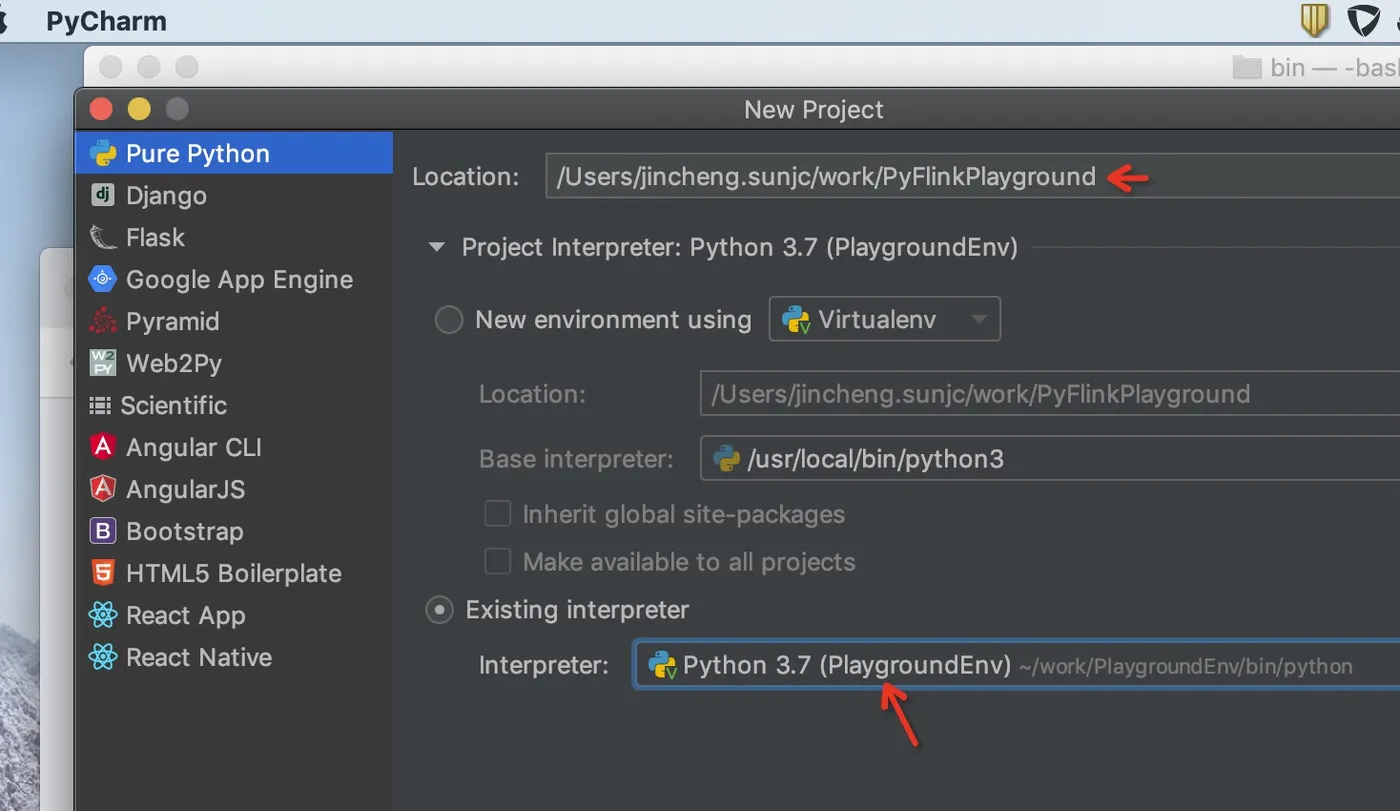Pick Google App Engine project type
This screenshot has width=1400, height=811.
click(x=234, y=279)
